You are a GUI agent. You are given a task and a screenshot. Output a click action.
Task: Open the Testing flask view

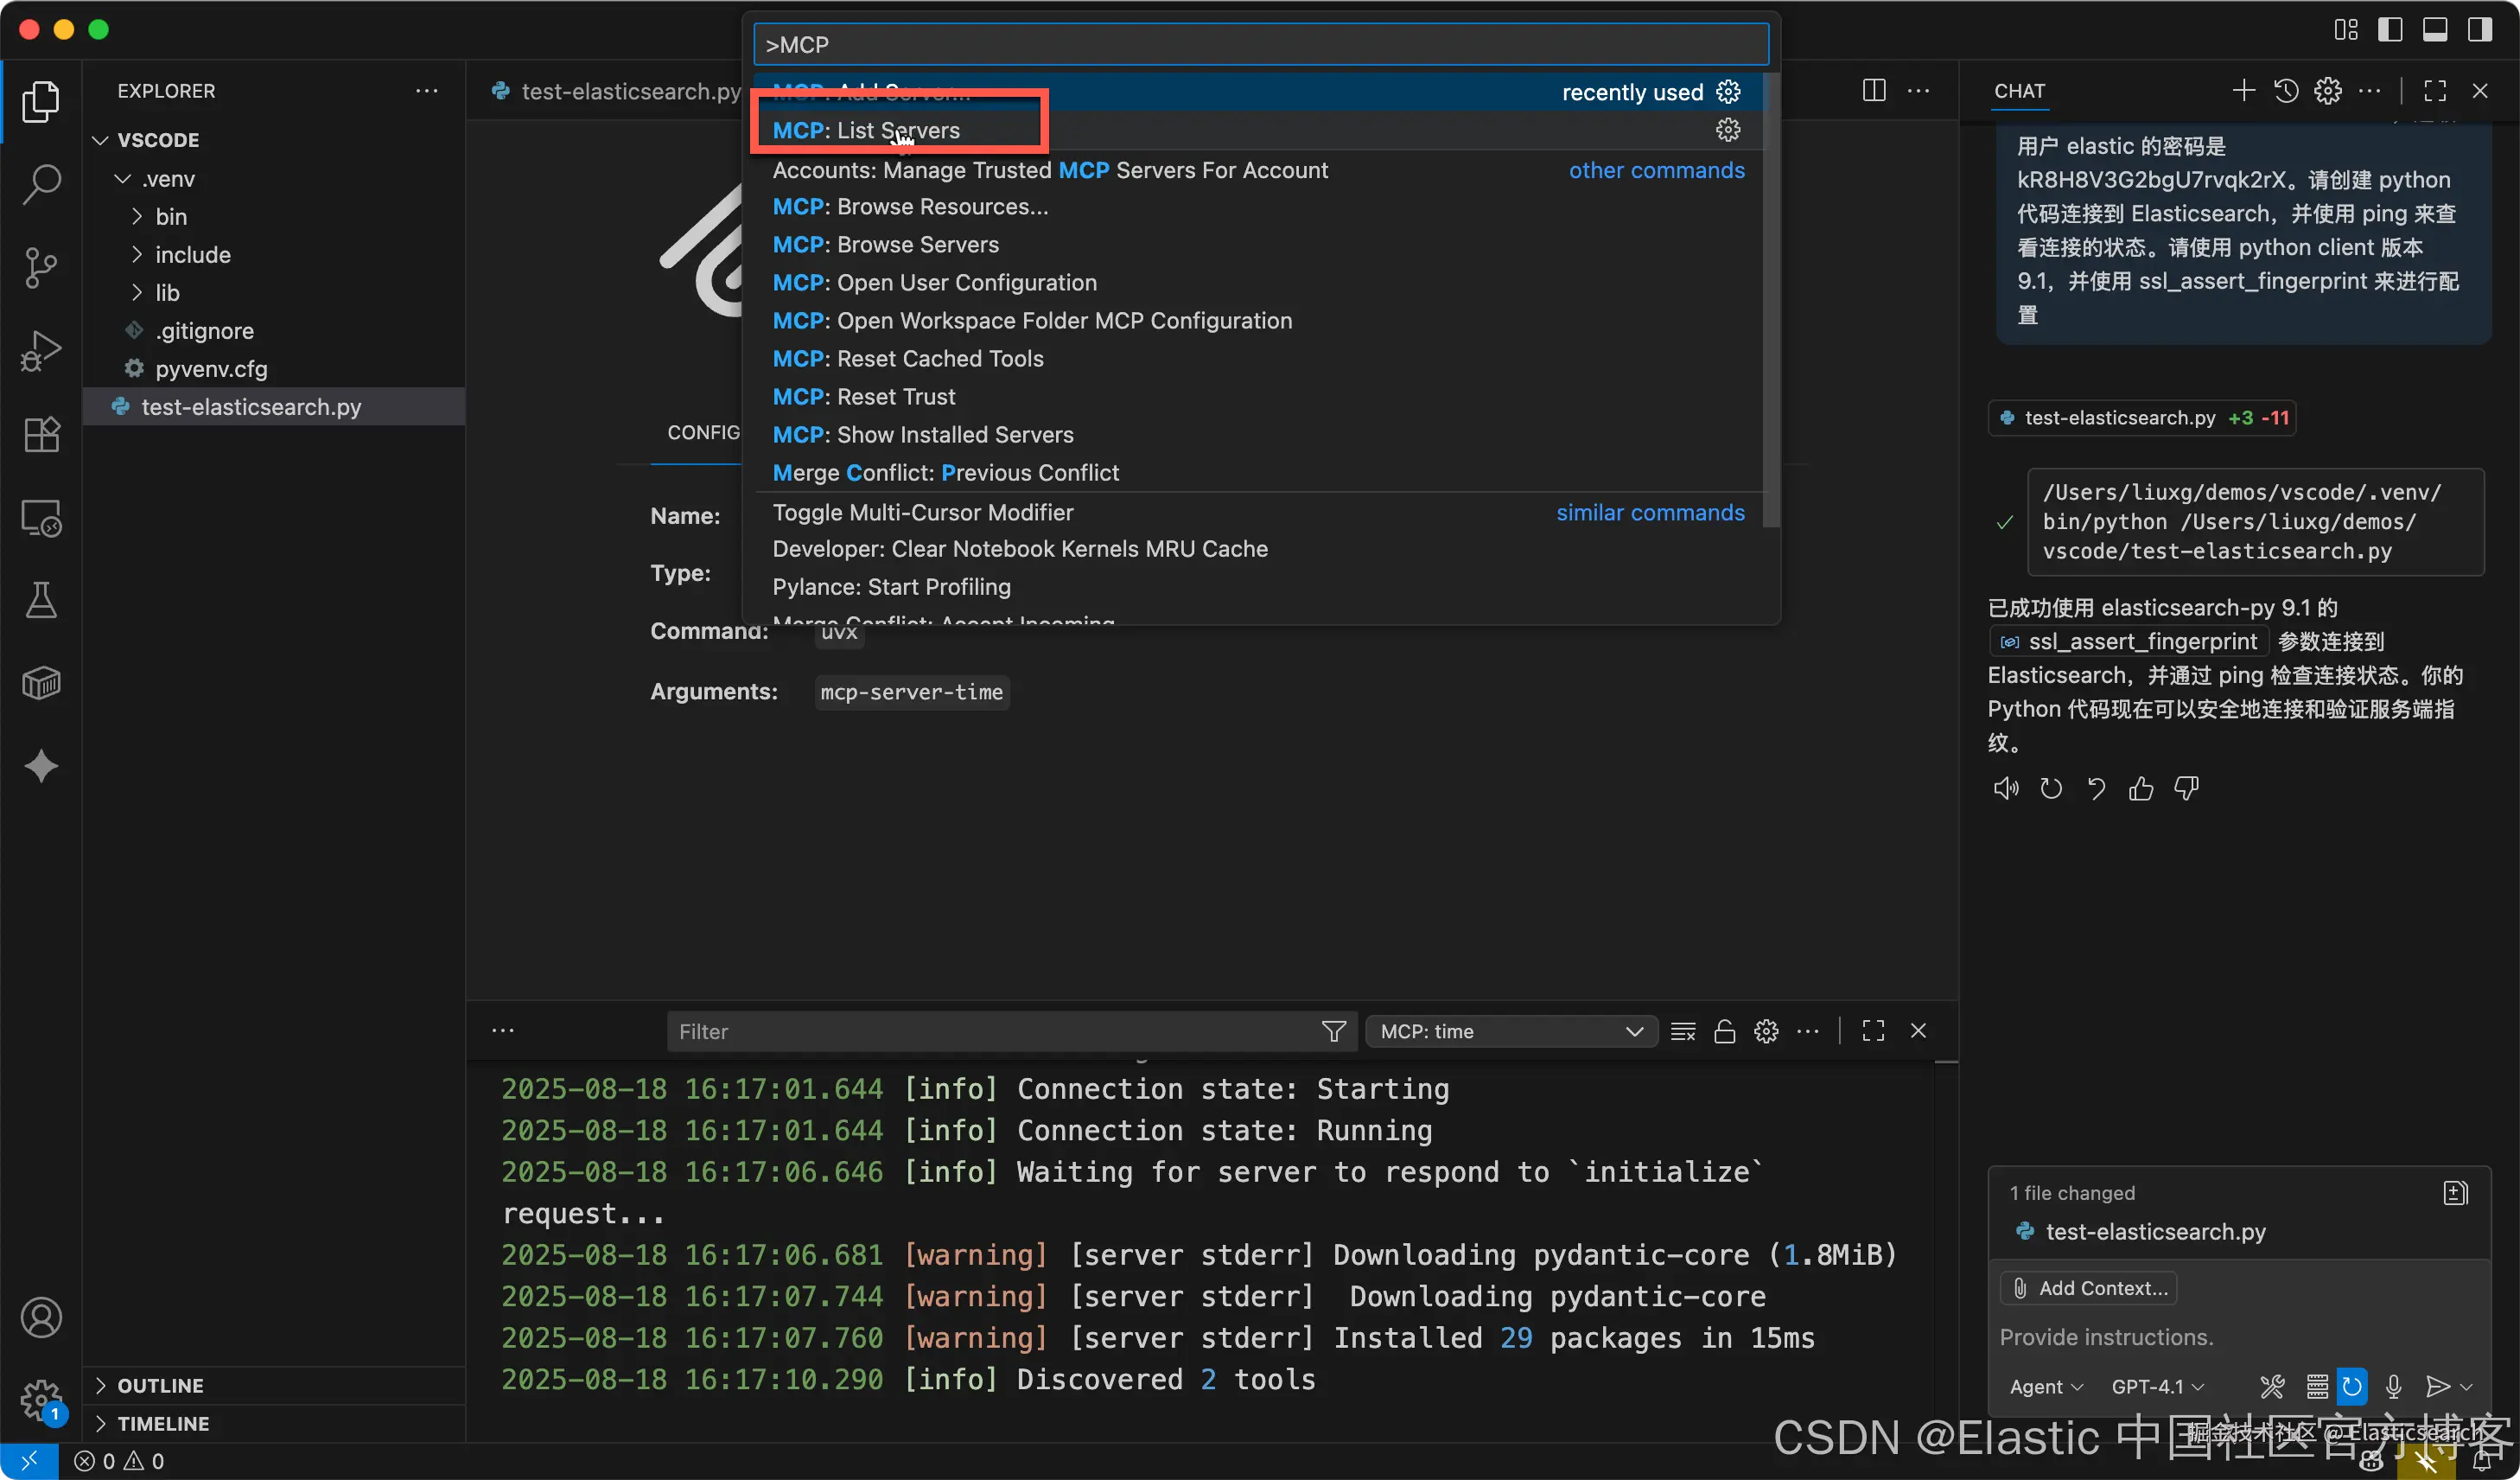[41, 600]
